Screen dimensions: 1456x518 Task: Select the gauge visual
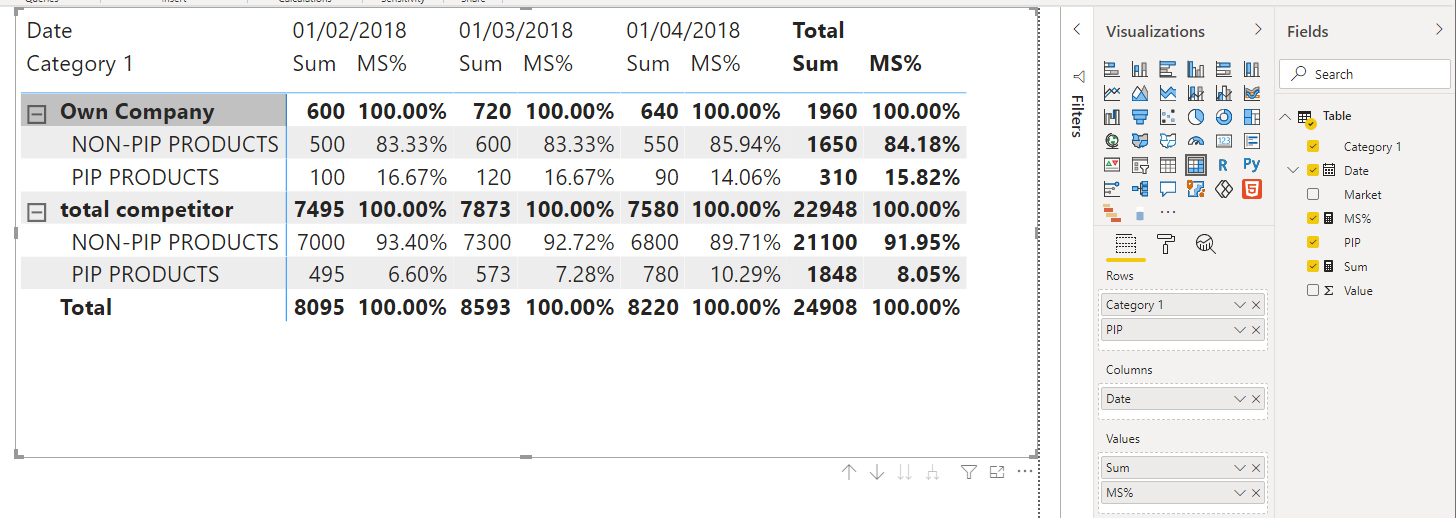(1195, 141)
